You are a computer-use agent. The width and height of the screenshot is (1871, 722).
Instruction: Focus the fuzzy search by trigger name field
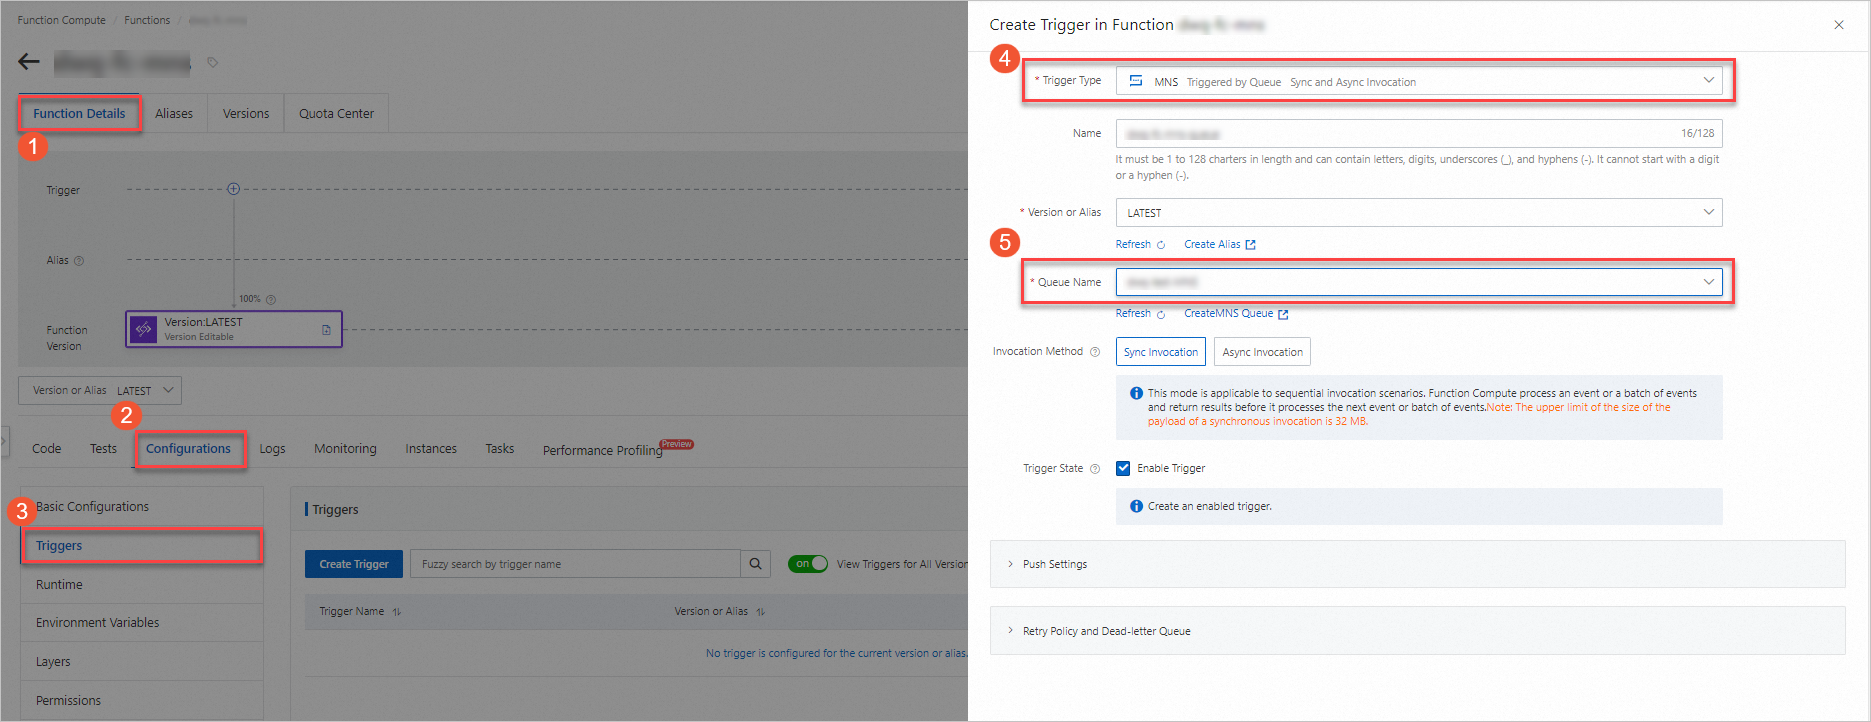point(576,564)
